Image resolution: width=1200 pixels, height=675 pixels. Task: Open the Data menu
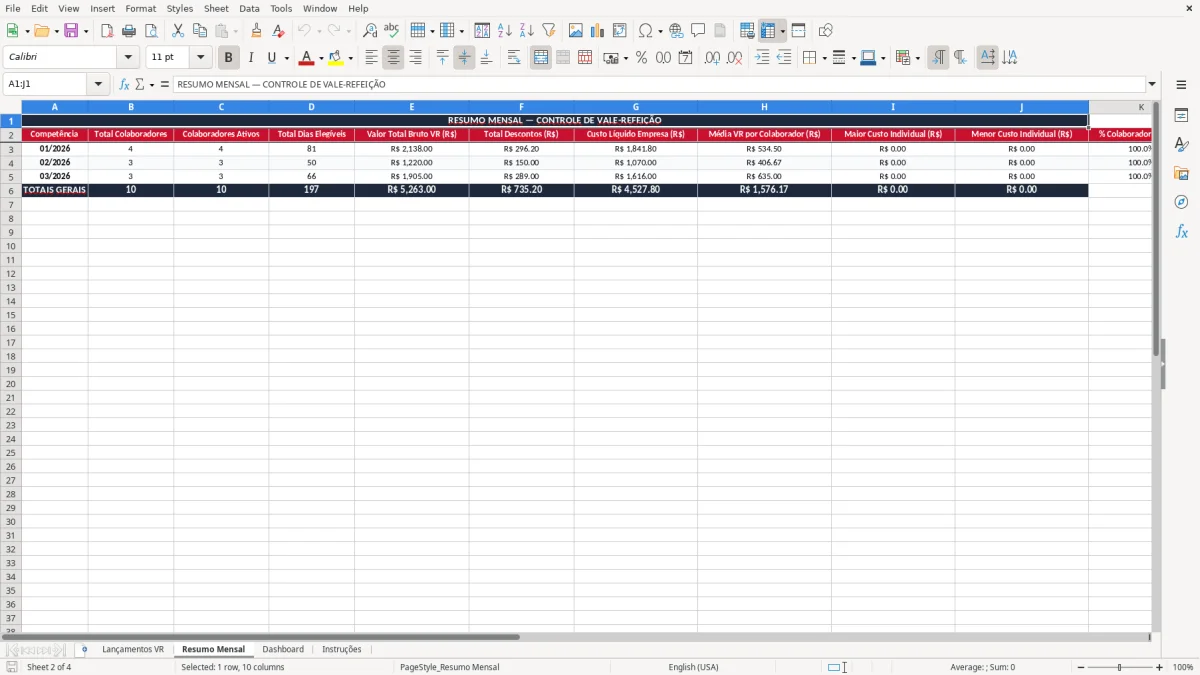pos(249,8)
